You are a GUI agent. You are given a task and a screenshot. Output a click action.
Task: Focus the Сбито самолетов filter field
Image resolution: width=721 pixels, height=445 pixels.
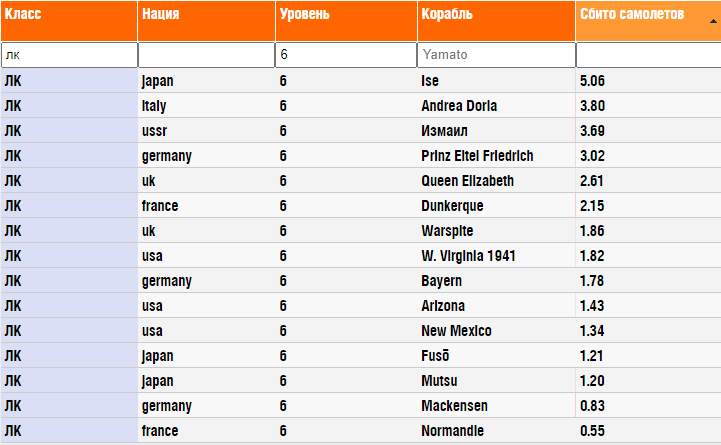pos(648,55)
